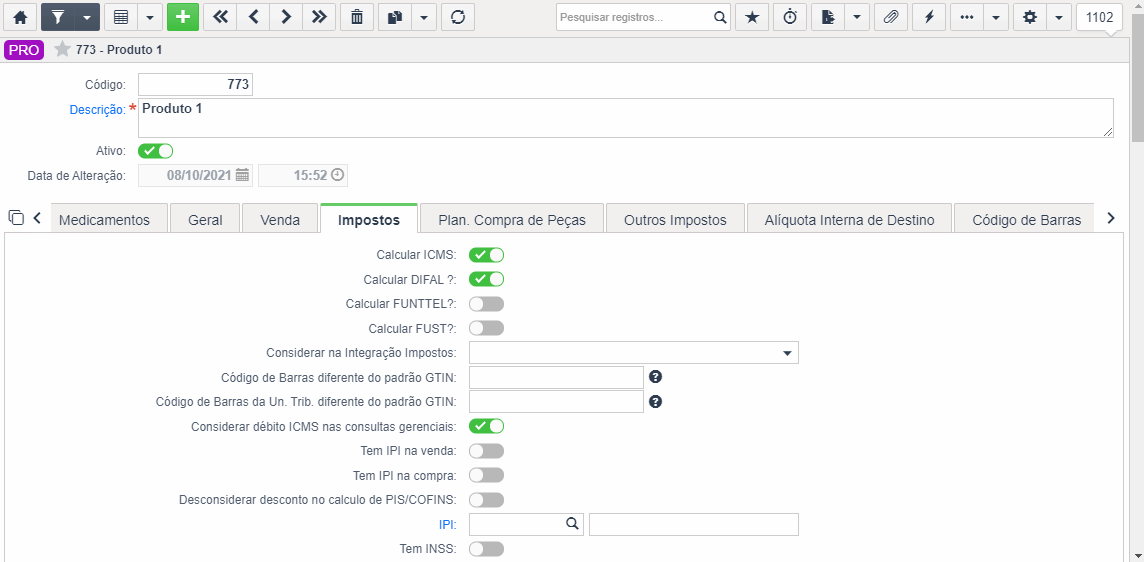This screenshot has height=562, width=1144.
Task: Enable Tem IPI na venda switch
Action: (x=487, y=450)
